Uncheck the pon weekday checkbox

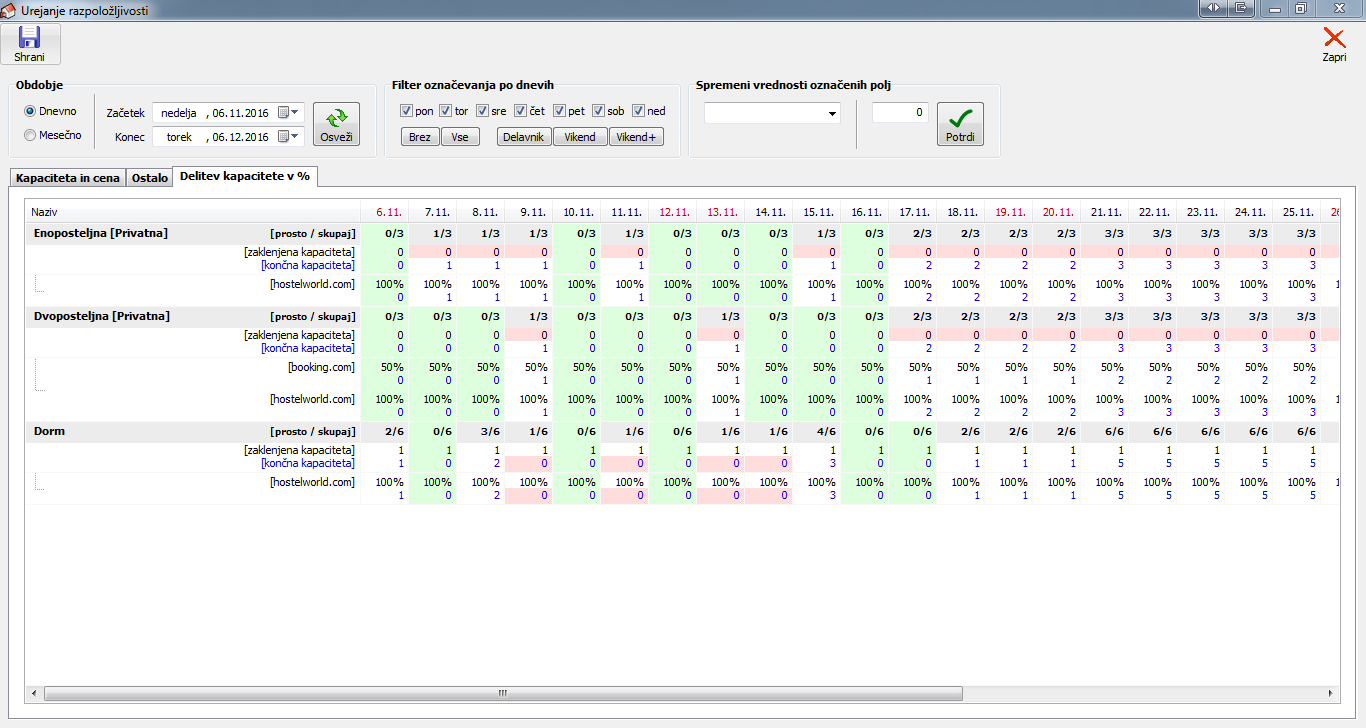click(406, 111)
